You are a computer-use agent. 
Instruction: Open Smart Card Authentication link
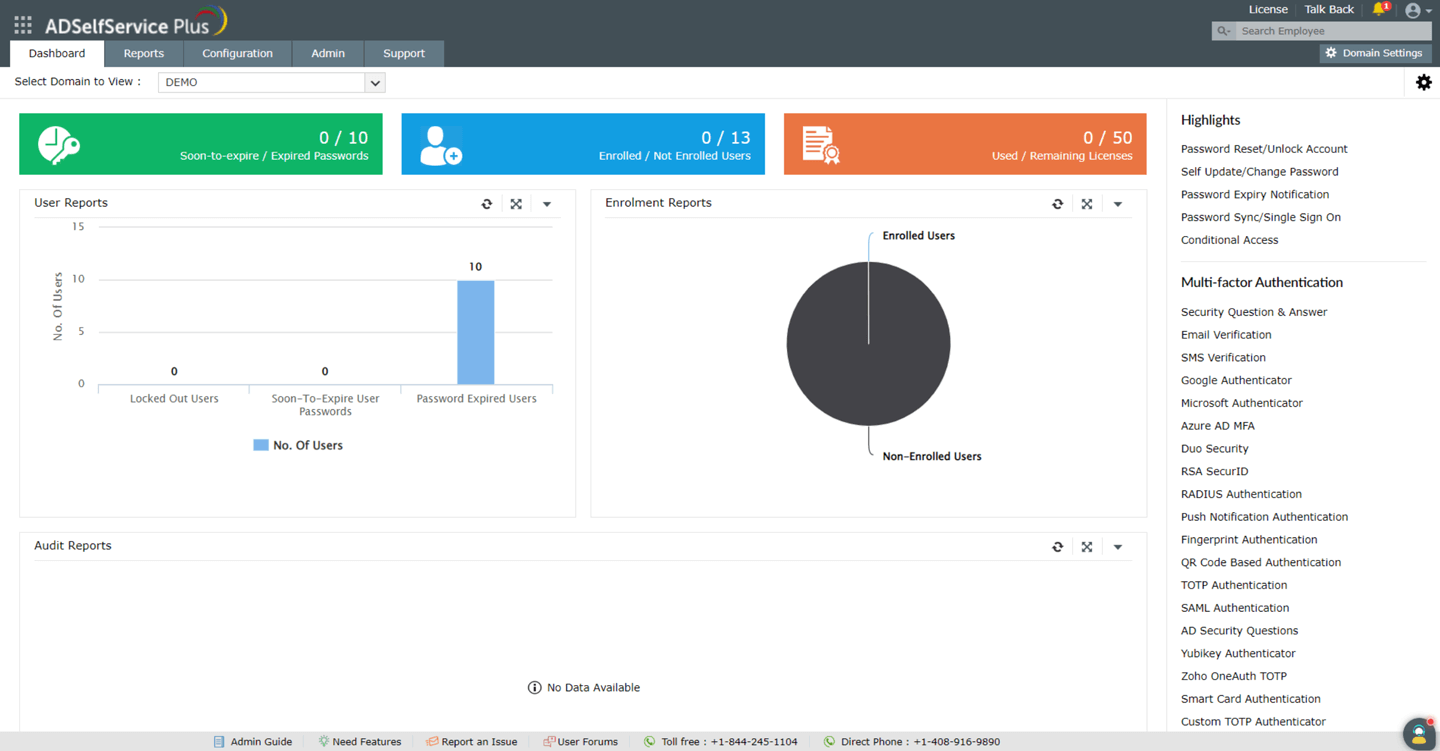pyautogui.click(x=1251, y=699)
